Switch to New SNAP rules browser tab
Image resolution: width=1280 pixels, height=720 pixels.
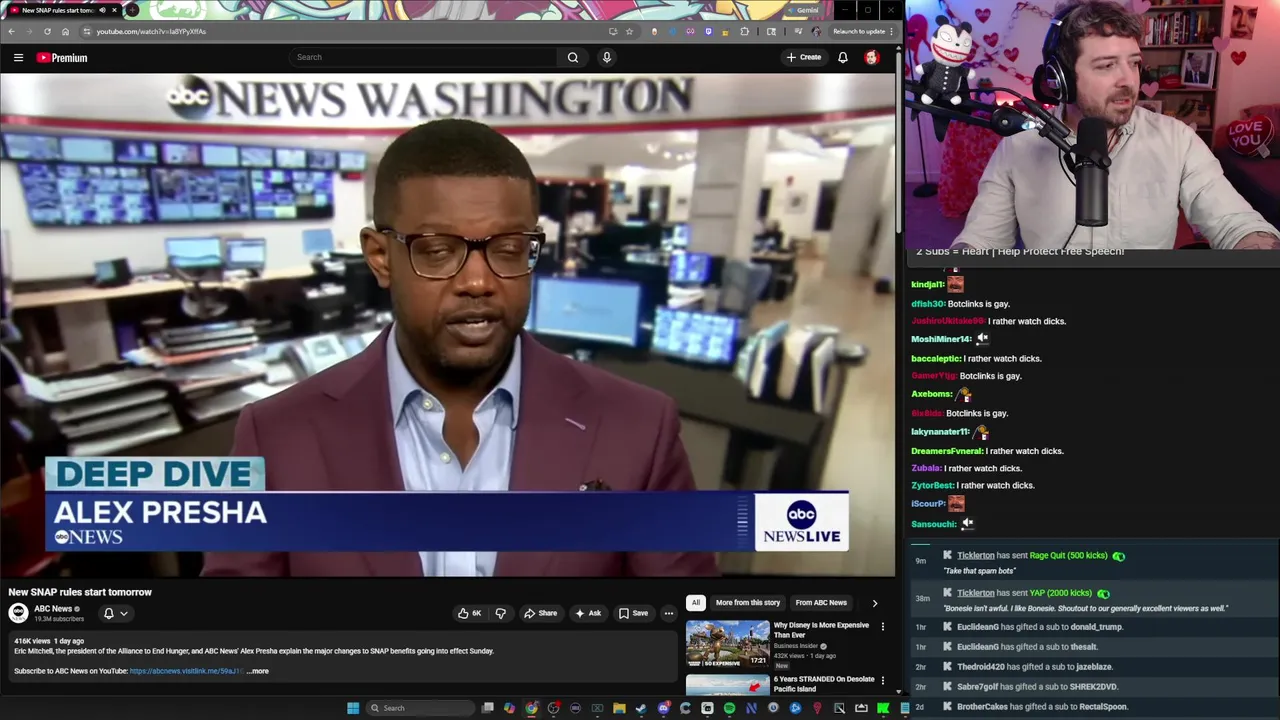click(60, 10)
